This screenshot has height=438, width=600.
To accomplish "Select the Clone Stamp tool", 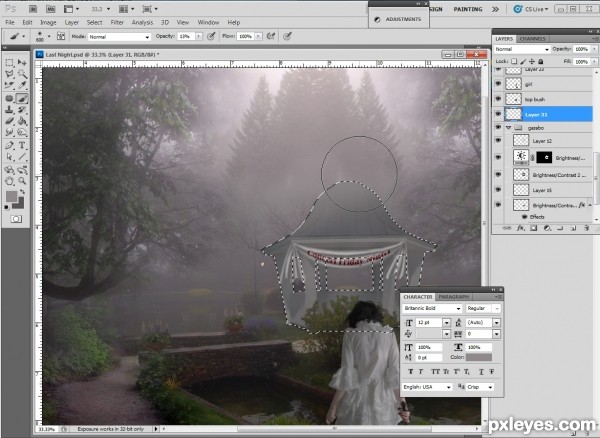I will [10, 110].
